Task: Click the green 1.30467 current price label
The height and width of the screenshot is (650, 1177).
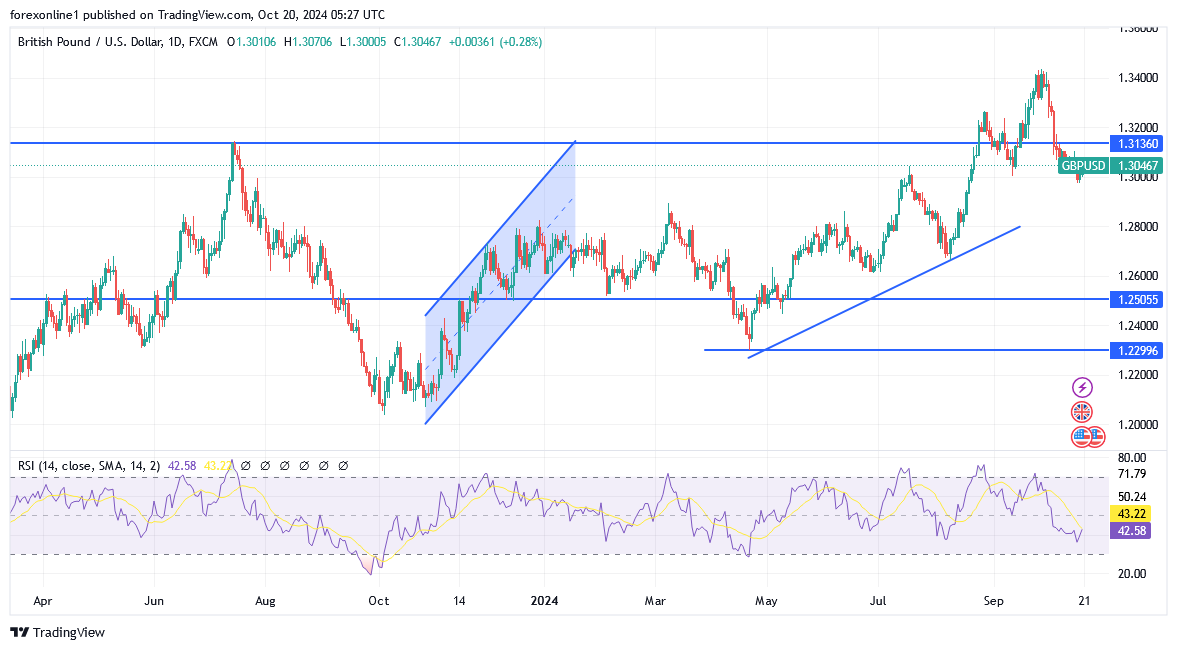Action: [x=1138, y=166]
